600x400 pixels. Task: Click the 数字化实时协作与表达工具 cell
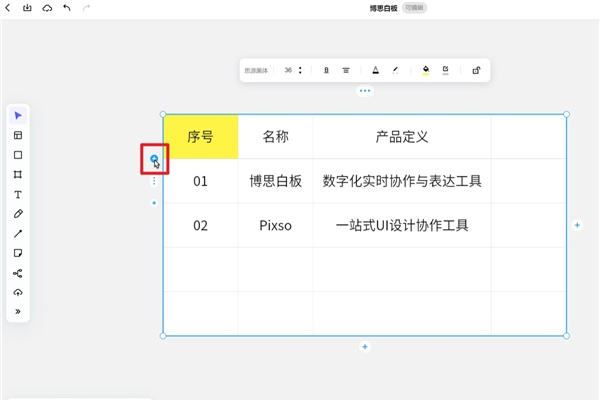tap(402, 181)
